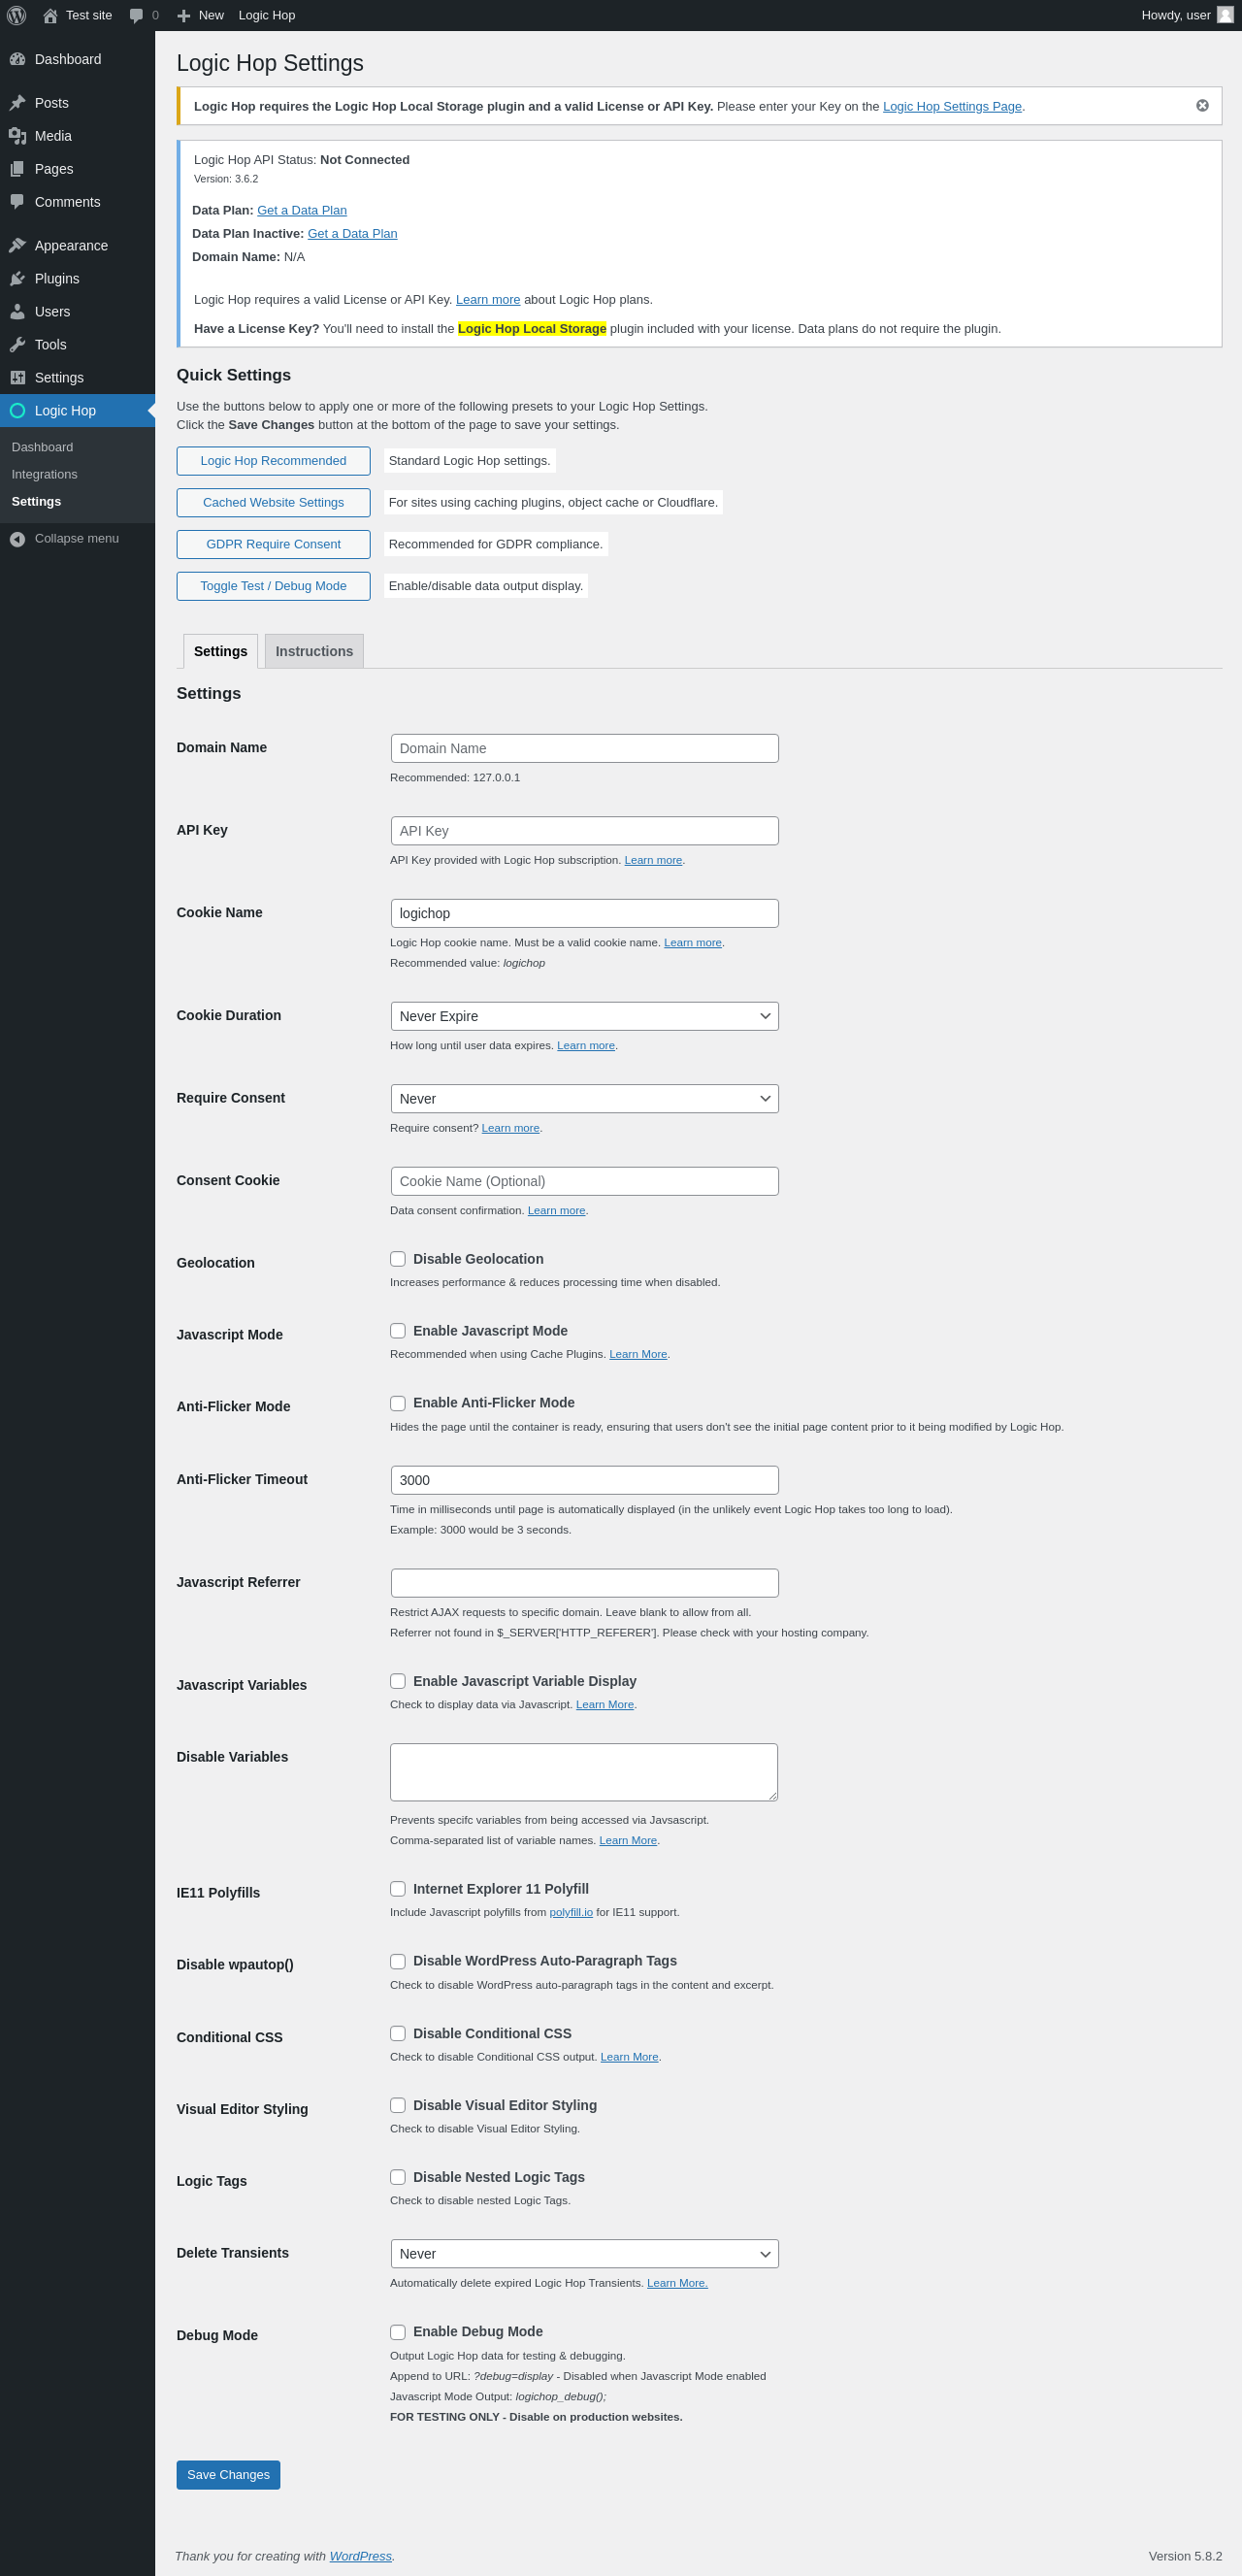Viewport: 1242px width, 2576px height.
Task: Open Integrations in Logic Hop submenu
Action: (44, 474)
